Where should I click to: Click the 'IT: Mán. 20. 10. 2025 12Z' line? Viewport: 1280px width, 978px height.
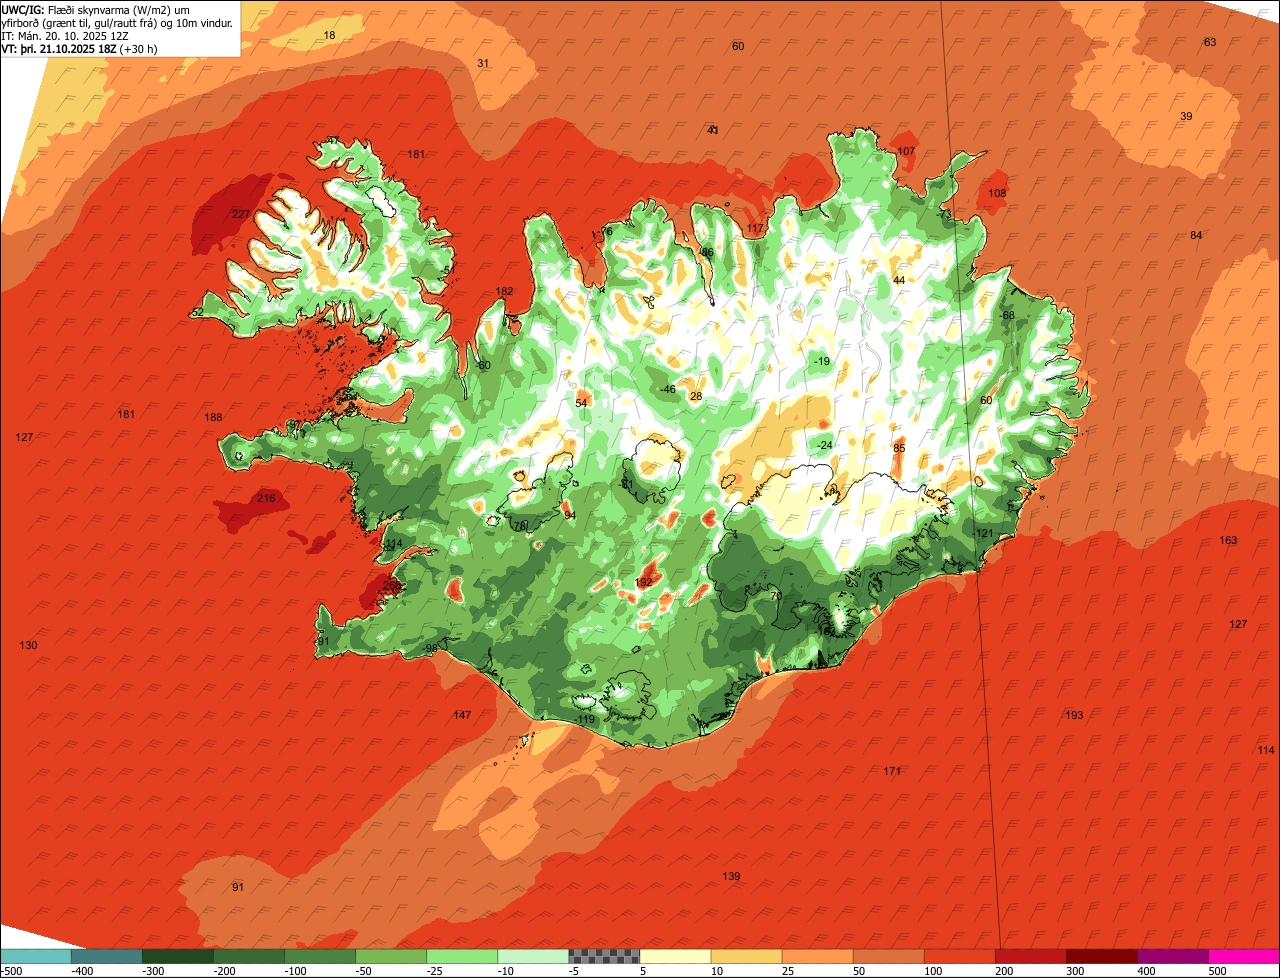pyautogui.click(x=66, y=35)
